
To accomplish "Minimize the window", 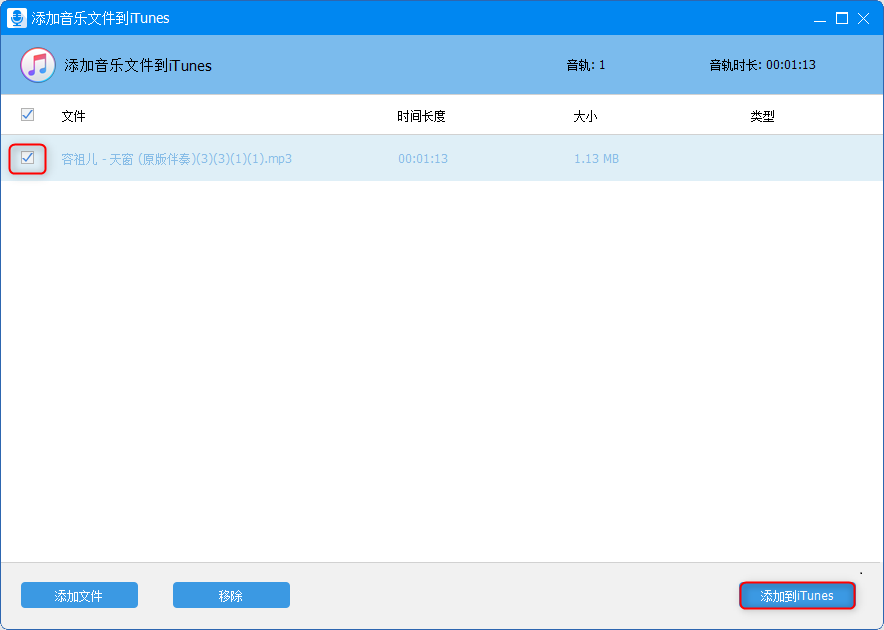I will [x=820, y=19].
